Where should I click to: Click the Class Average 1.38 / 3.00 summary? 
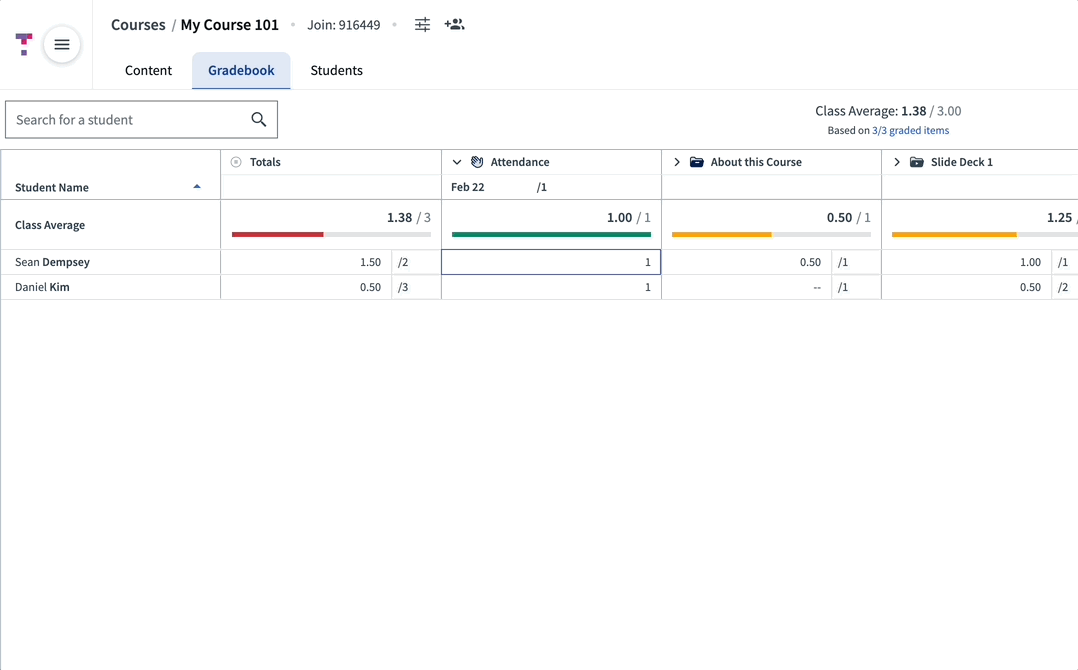point(888,111)
